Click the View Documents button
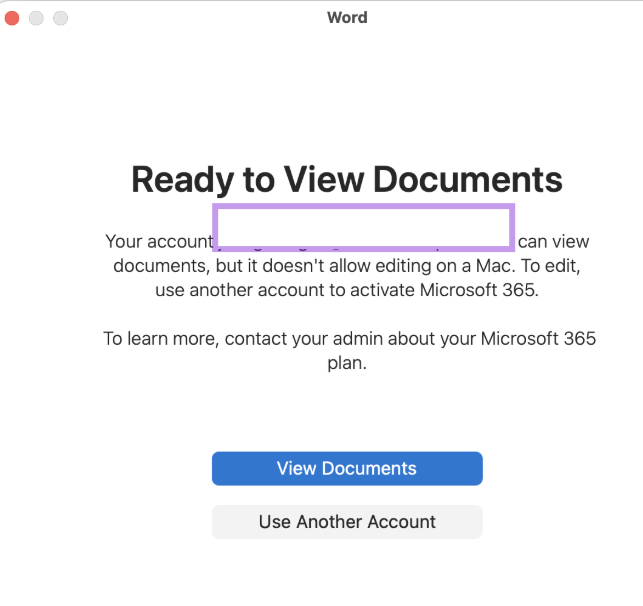Image resolution: width=643 pixels, height=606 pixels. pos(347,468)
